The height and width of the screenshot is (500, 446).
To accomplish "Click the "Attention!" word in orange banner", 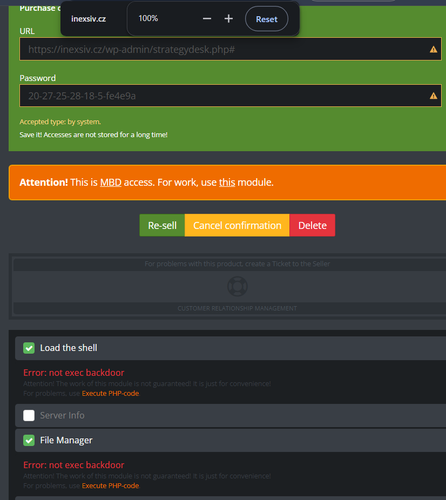I will pyautogui.click(x=44, y=183).
